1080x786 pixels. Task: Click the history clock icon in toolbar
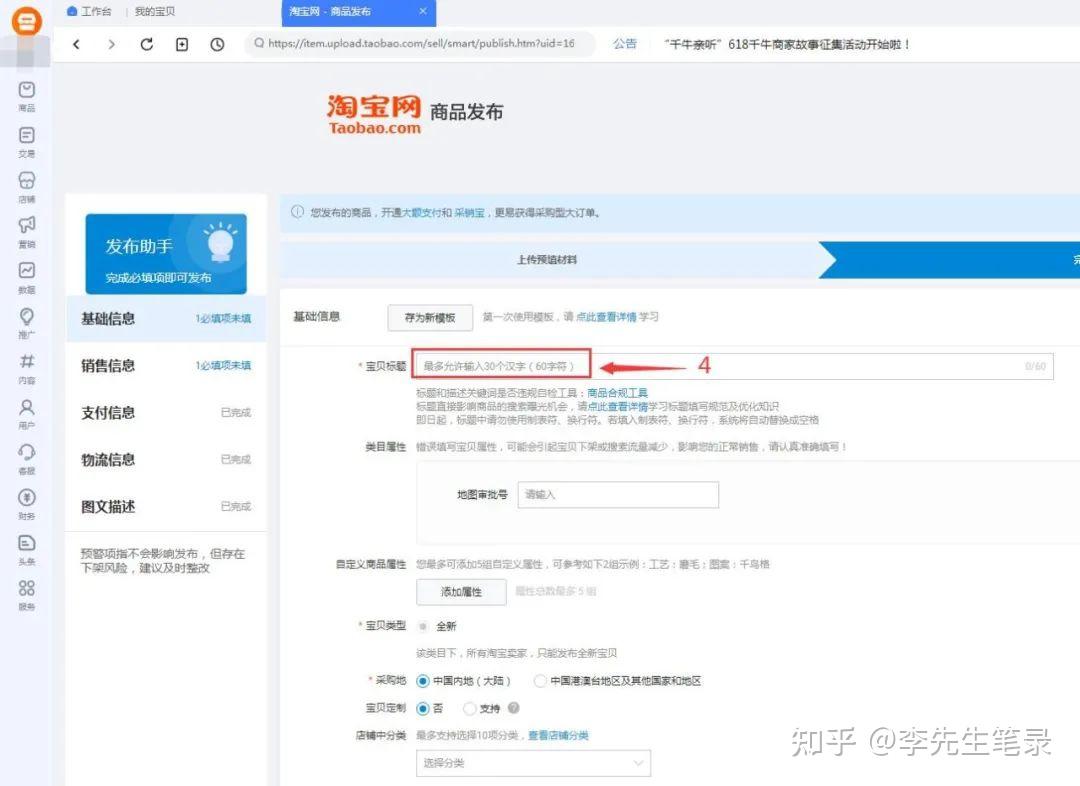pyautogui.click(x=217, y=44)
